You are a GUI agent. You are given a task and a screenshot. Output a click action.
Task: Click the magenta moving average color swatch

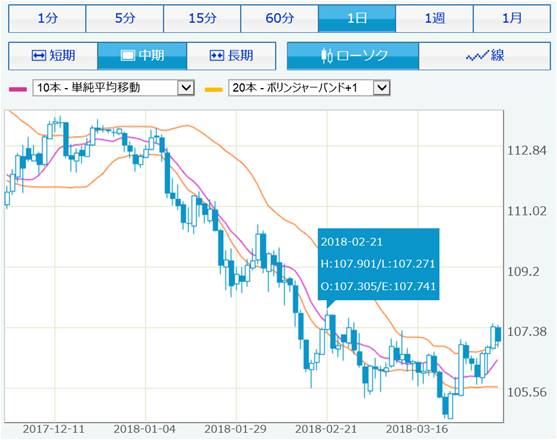tap(18, 89)
